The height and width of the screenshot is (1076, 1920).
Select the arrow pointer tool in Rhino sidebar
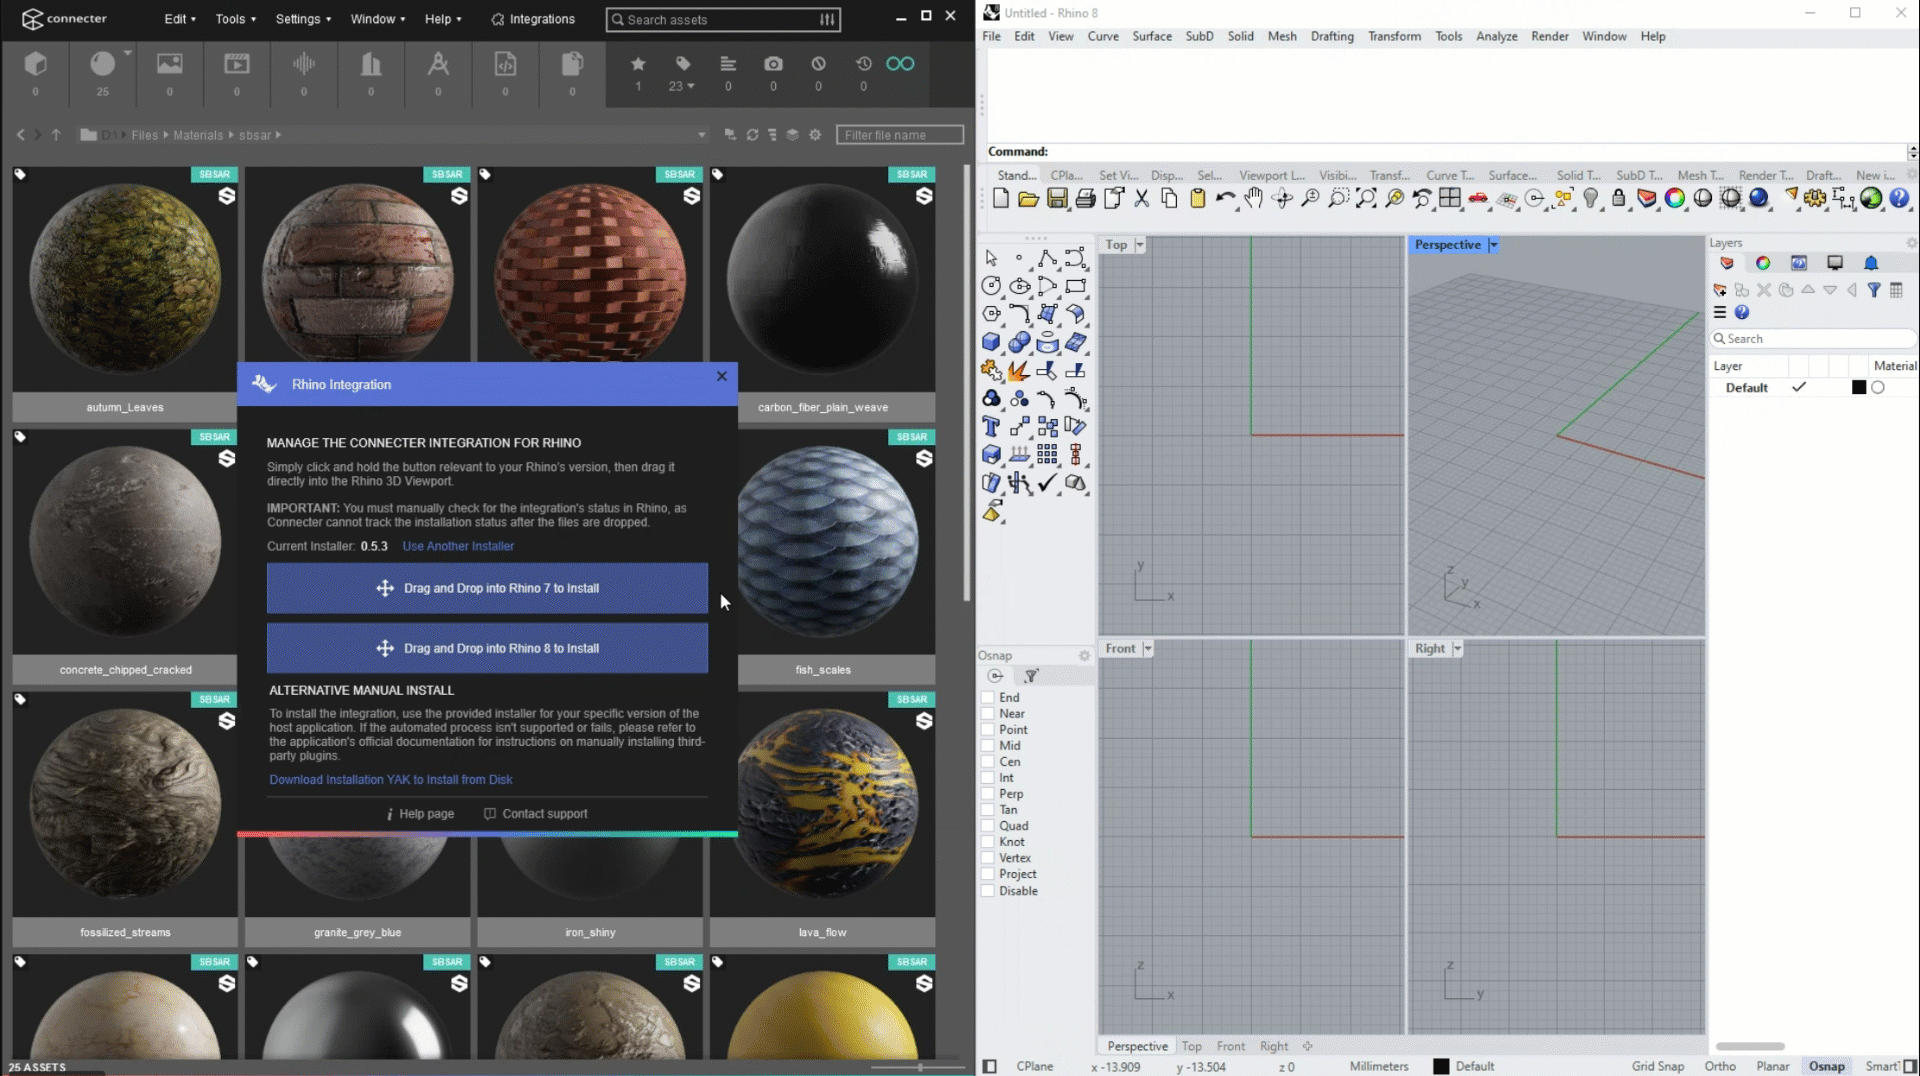[991, 258]
